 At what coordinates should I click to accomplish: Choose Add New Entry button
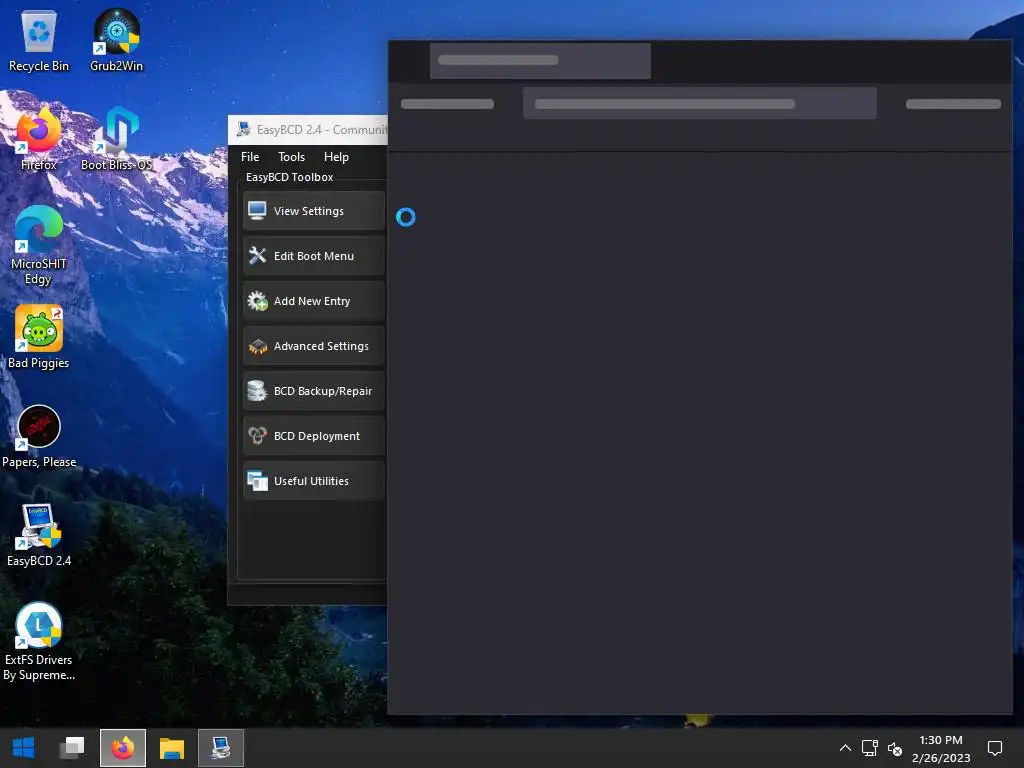[314, 301]
